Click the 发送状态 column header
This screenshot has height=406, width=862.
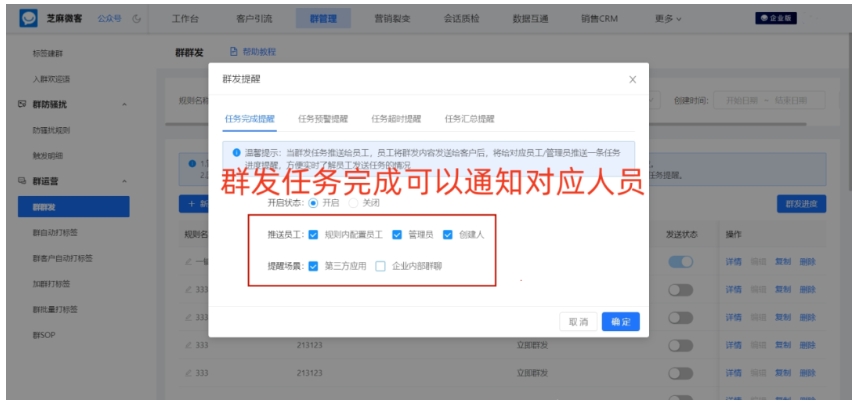[682, 234]
